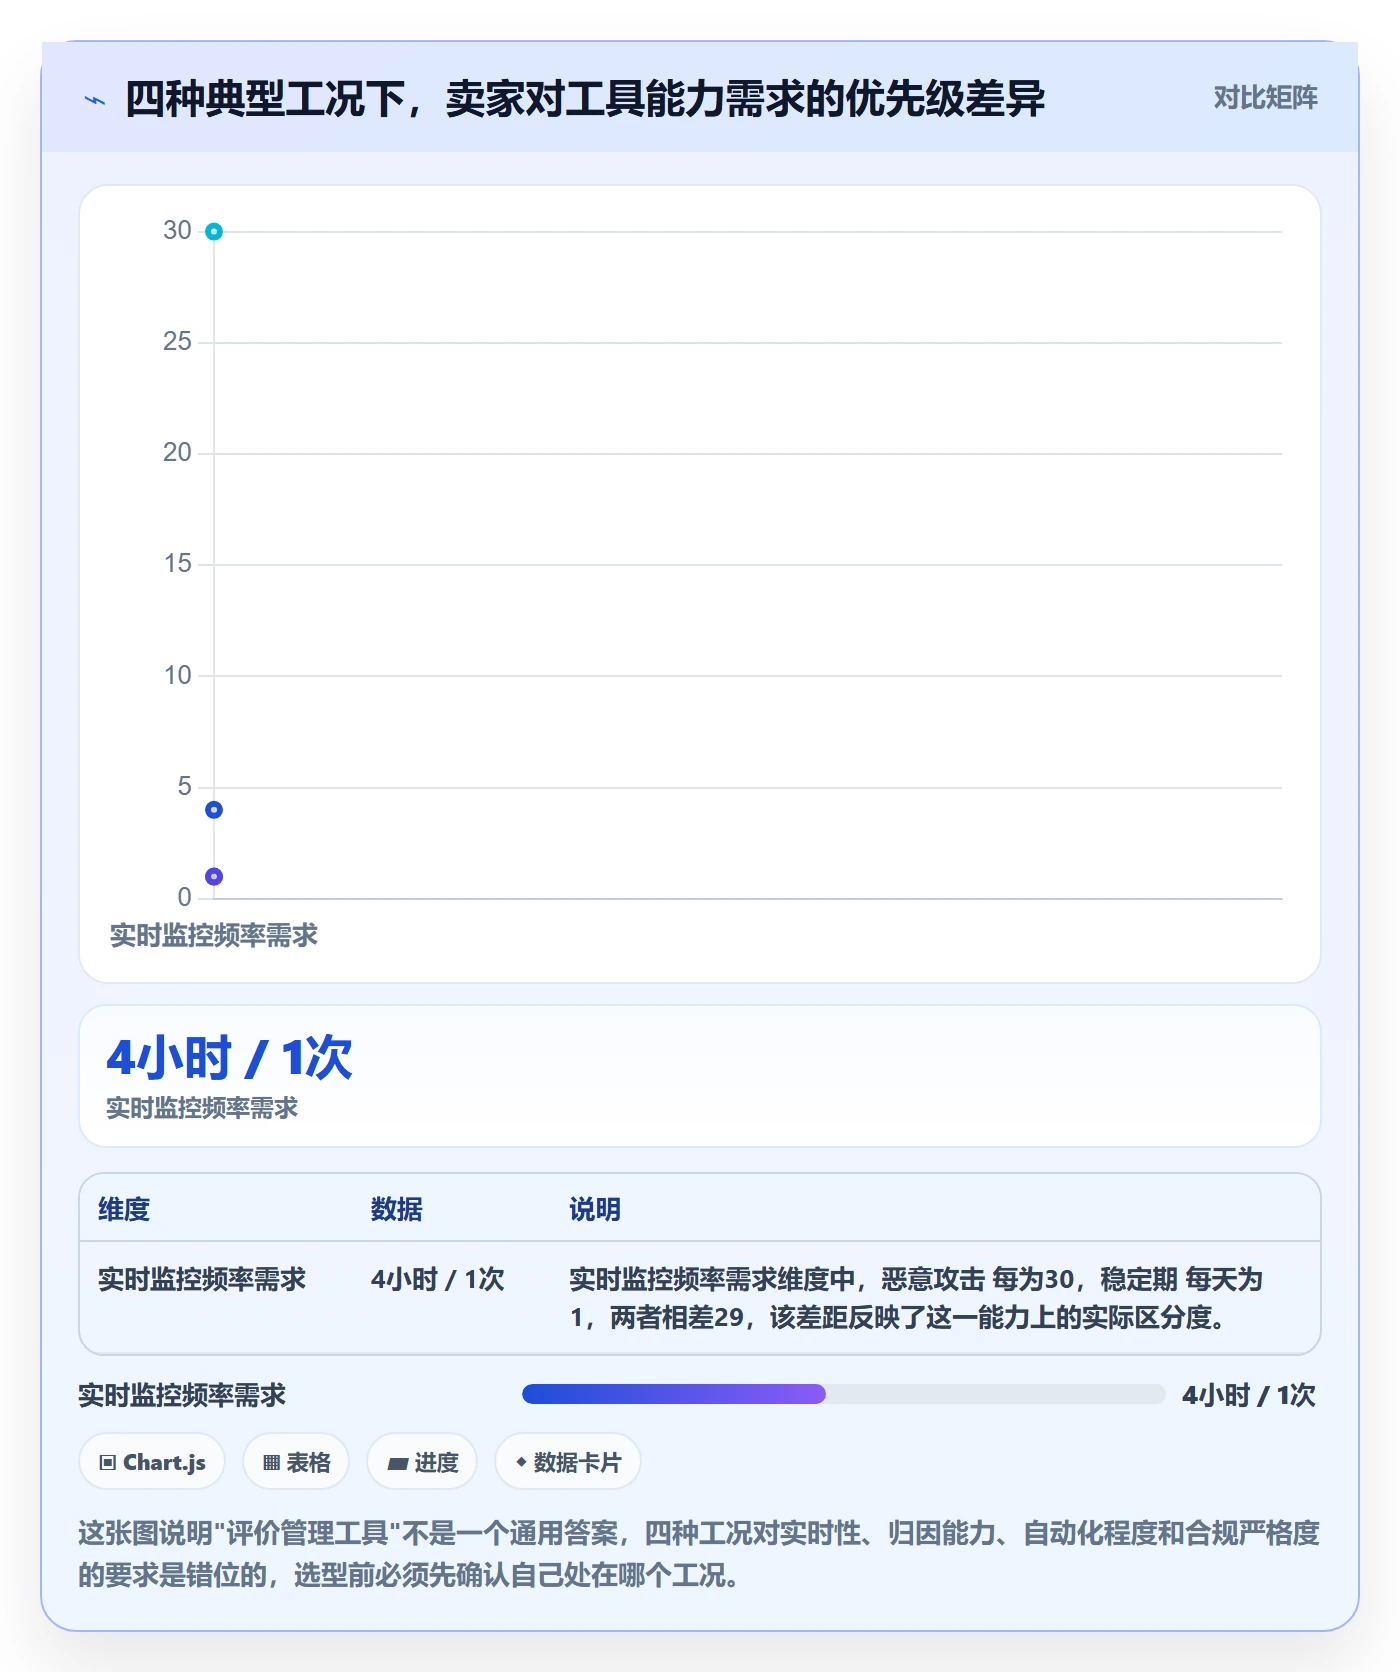Click the y-axis tick label 20
1400x1672 pixels.
(x=177, y=453)
